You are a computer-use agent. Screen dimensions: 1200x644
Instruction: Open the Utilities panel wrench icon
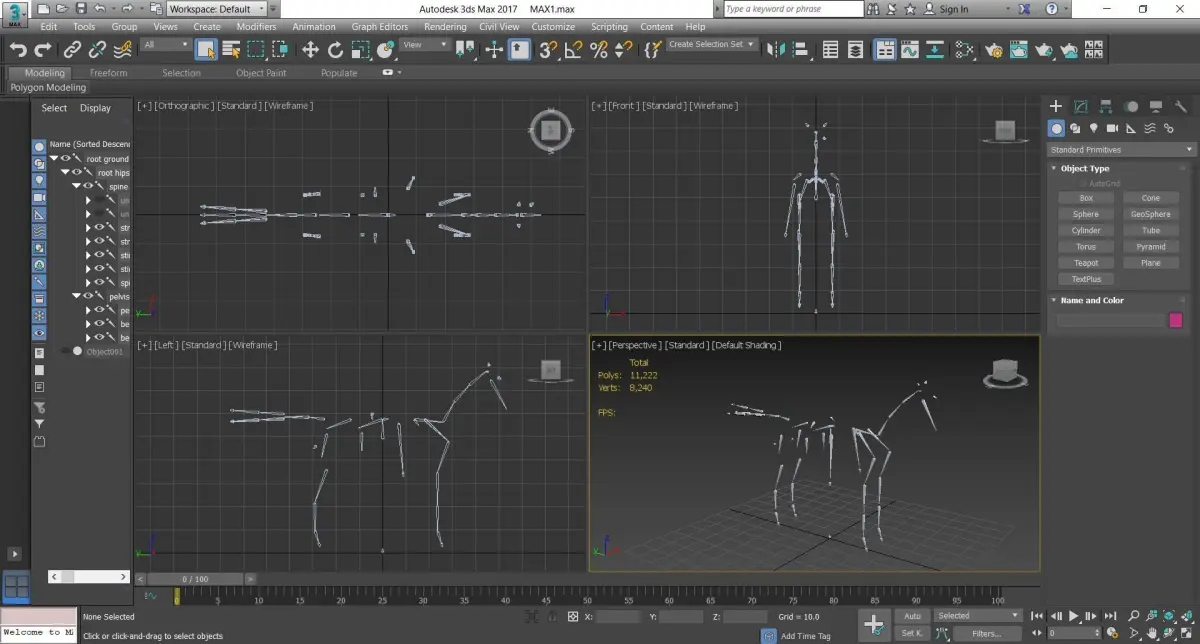(x=1181, y=106)
